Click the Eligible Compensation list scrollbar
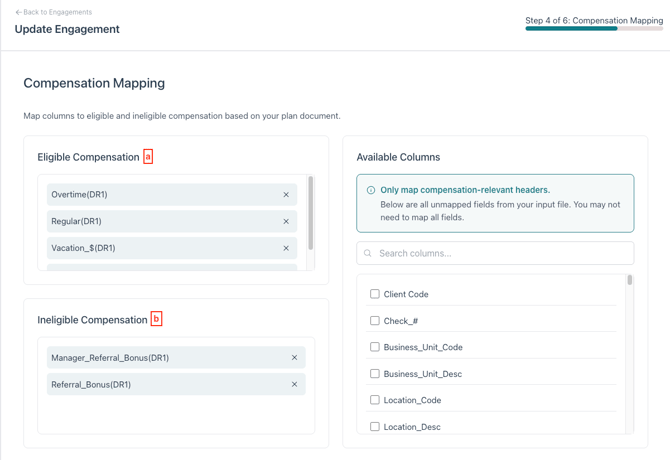 coord(311,213)
